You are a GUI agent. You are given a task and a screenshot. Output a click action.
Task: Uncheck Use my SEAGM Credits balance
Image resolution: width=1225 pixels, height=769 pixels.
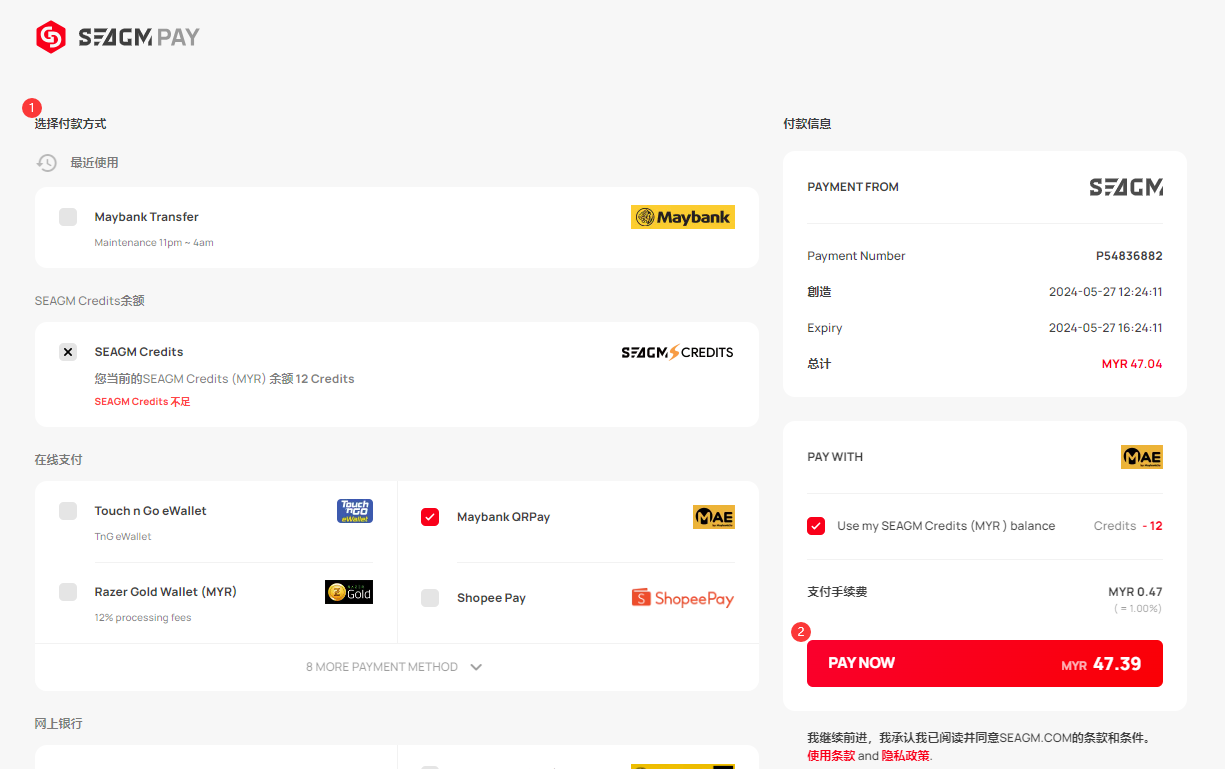coord(816,526)
